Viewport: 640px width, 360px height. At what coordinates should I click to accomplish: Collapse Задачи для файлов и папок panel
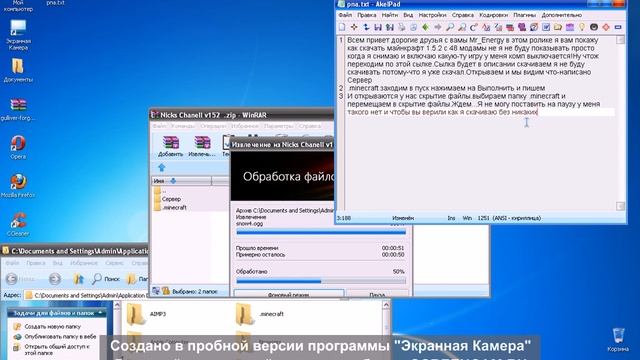tap(100, 313)
